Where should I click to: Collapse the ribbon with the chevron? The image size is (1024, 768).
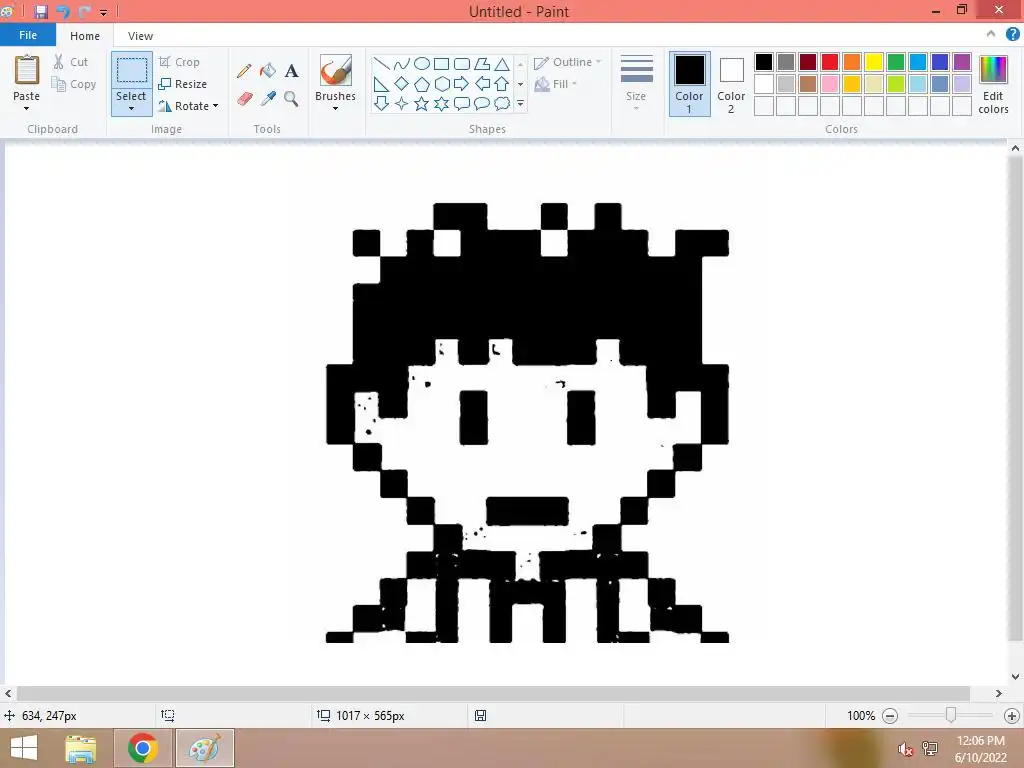tap(991, 34)
